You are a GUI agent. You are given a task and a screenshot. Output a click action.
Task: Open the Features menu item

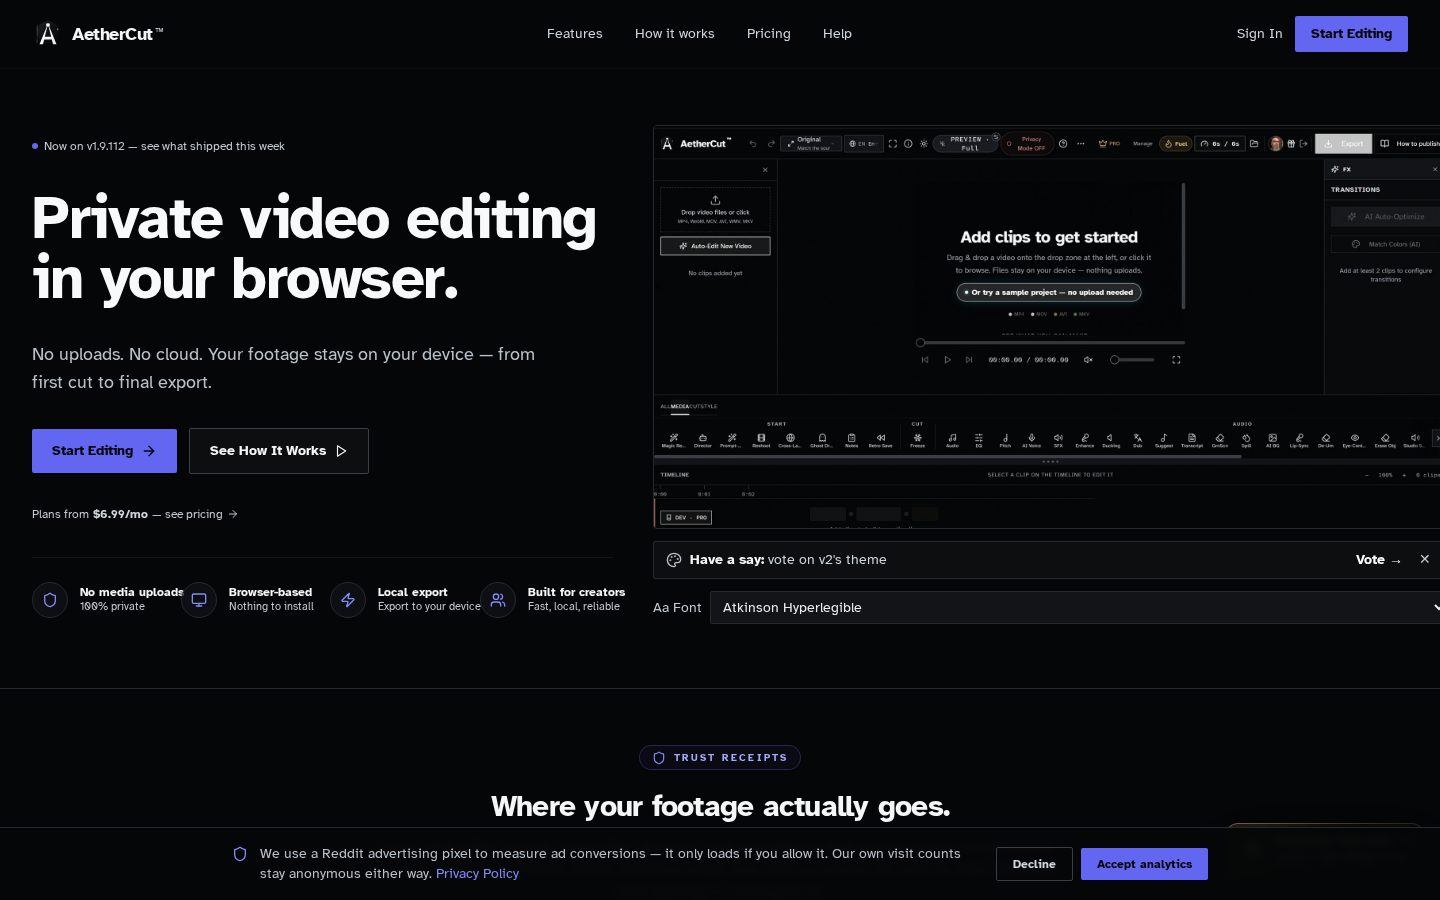pos(574,34)
